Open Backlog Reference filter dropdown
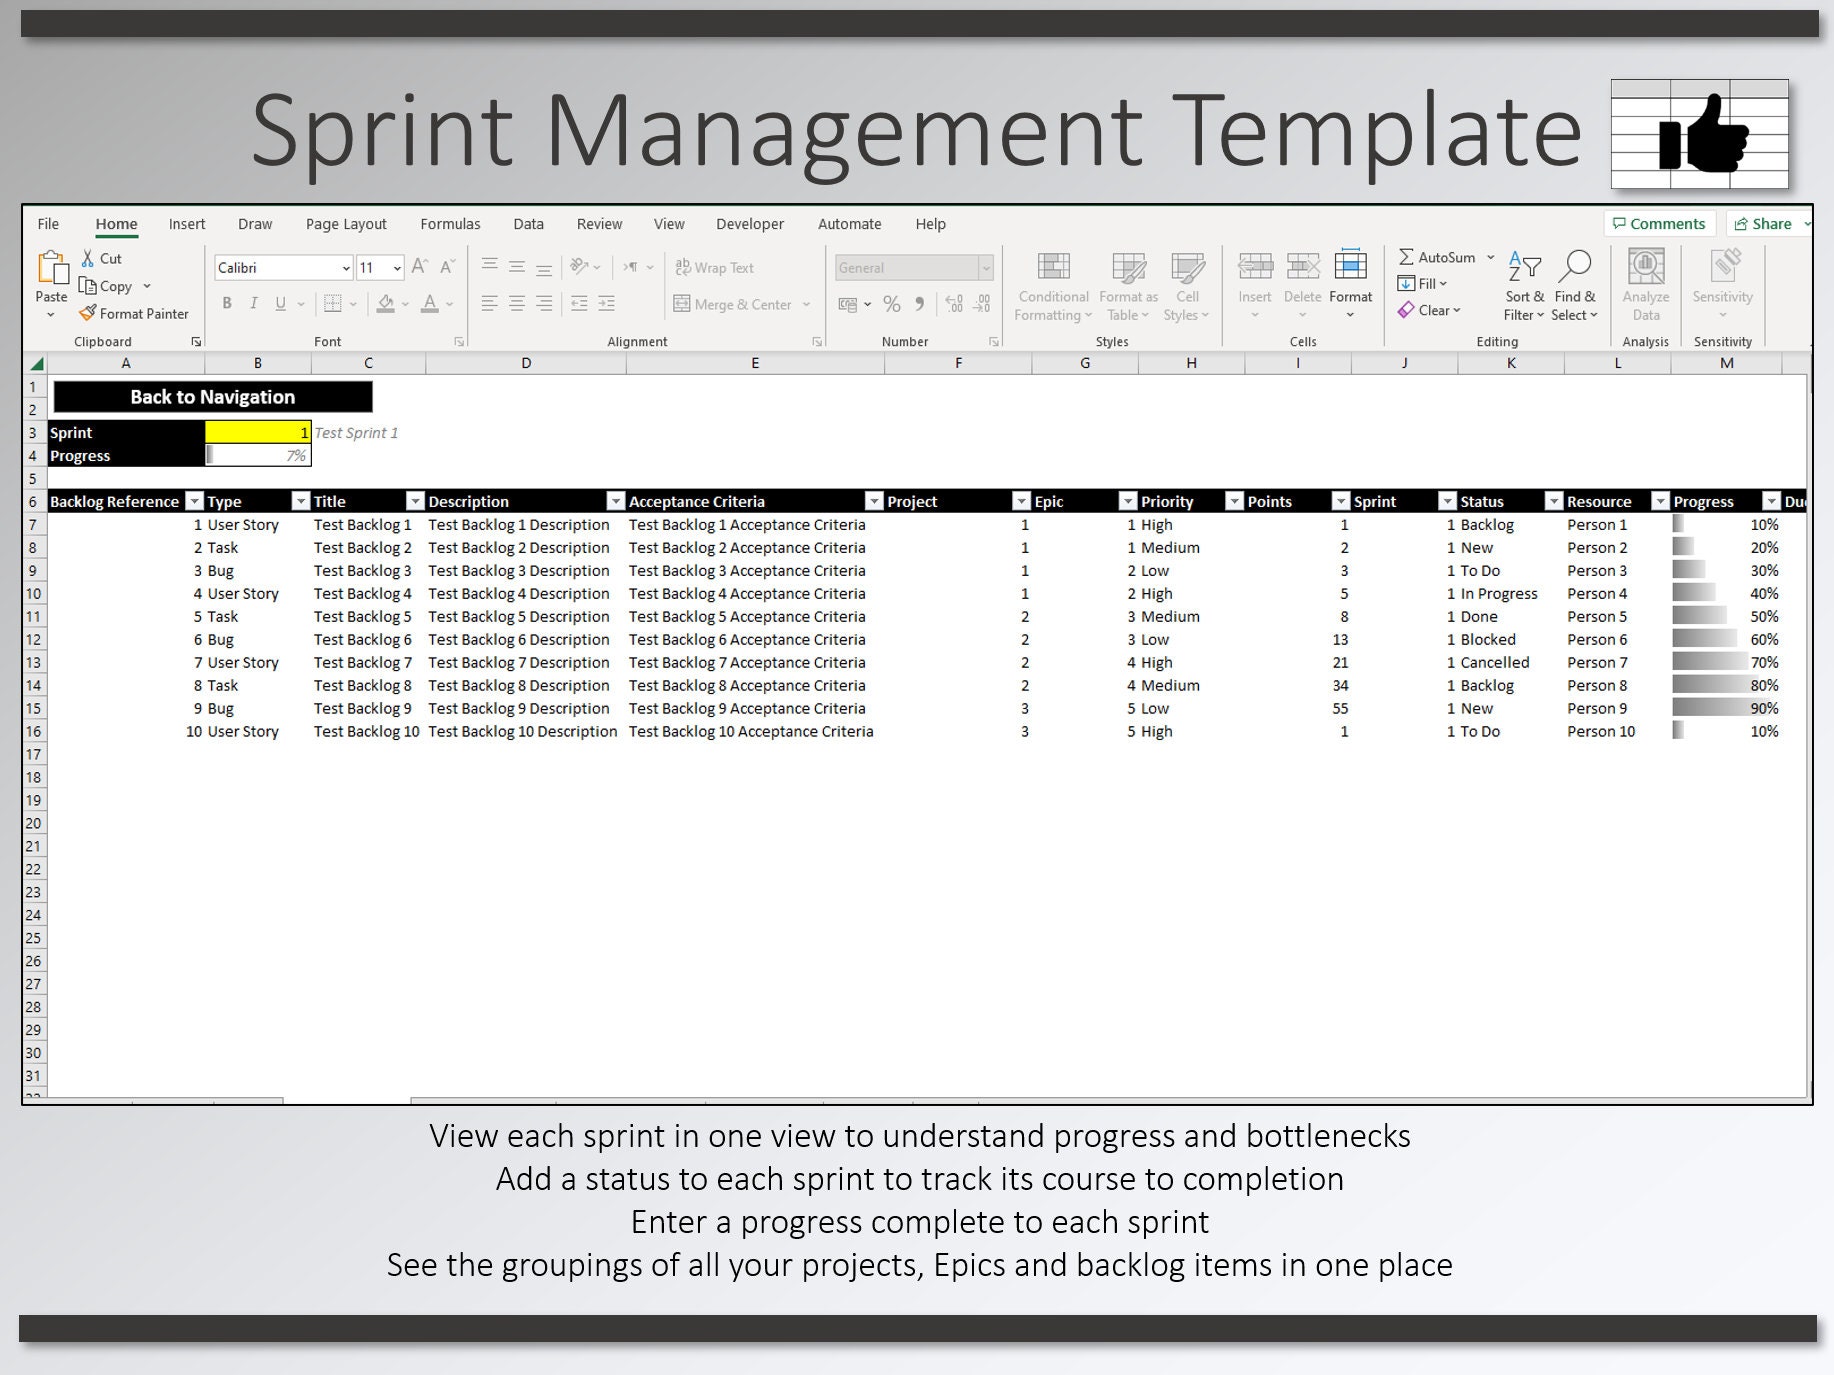This screenshot has height=1375, width=1834. (x=195, y=501)
